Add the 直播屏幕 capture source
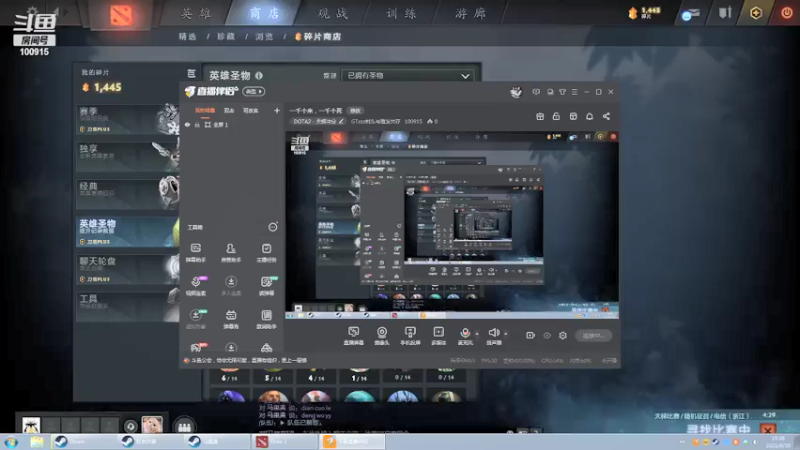800x450 pixels. coord(354,336)
